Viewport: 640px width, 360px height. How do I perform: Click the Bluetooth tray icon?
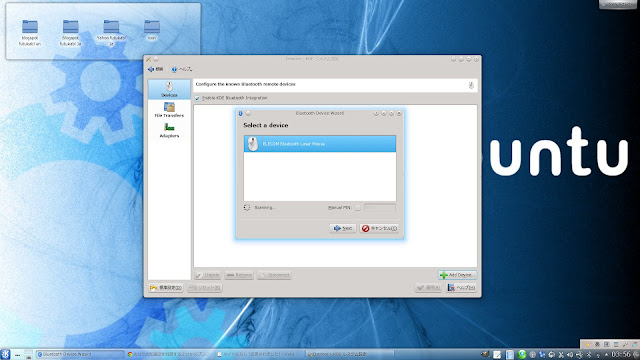coord(589,355)
